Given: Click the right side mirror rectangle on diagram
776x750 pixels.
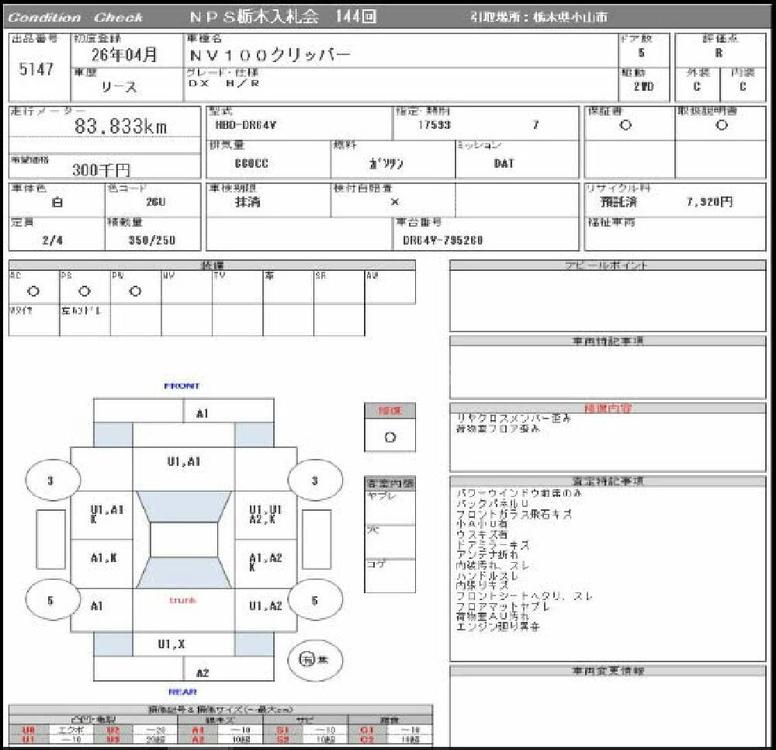Looking at the screenshot, I should [316, 539].
